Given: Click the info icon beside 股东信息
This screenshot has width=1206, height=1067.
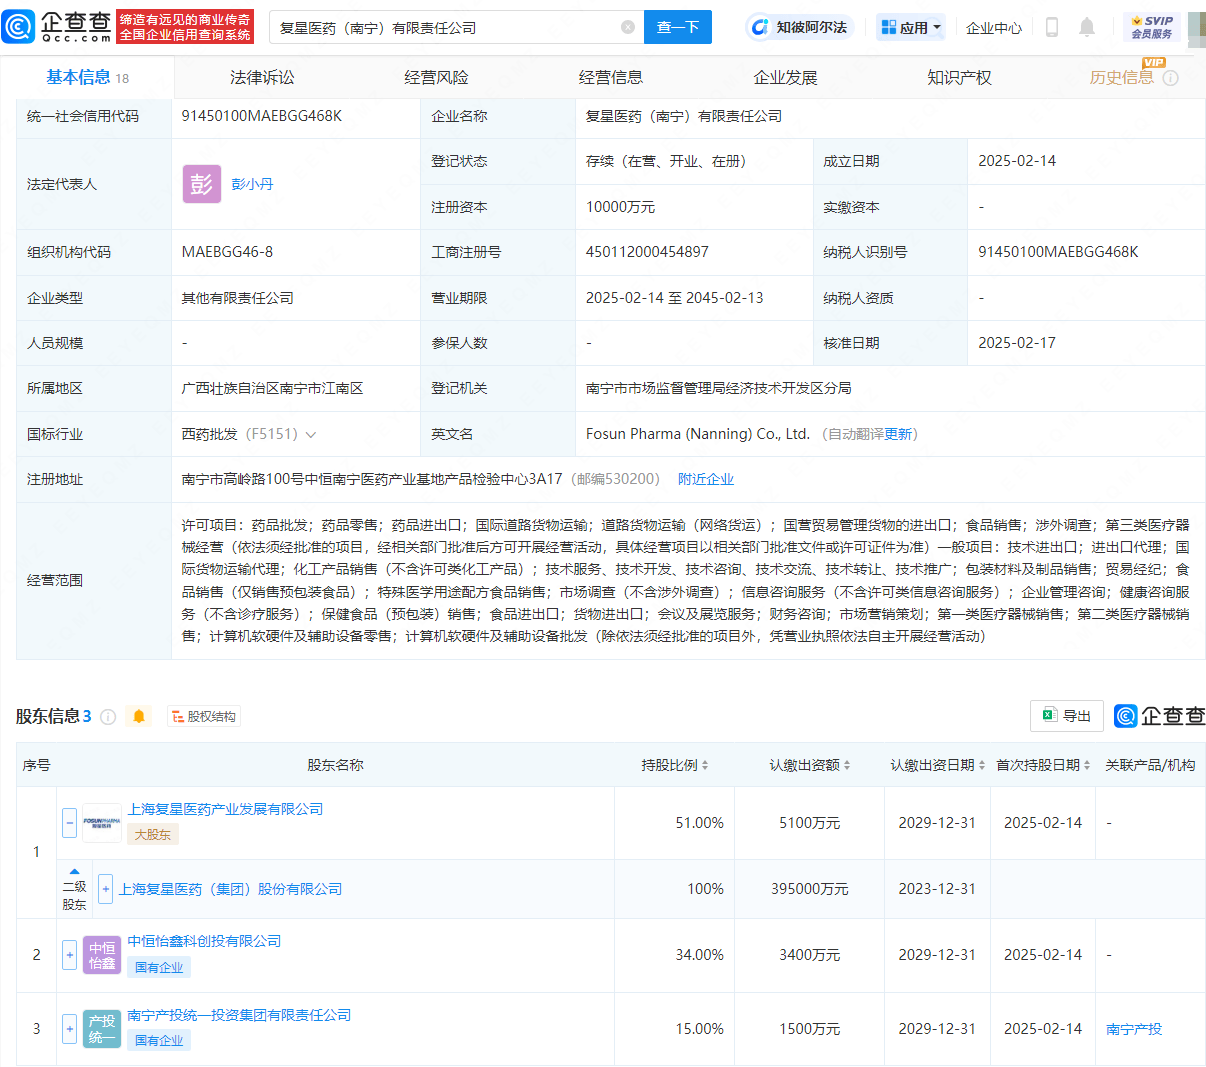Looking at the screenshot, I should [x=108, y=717].
